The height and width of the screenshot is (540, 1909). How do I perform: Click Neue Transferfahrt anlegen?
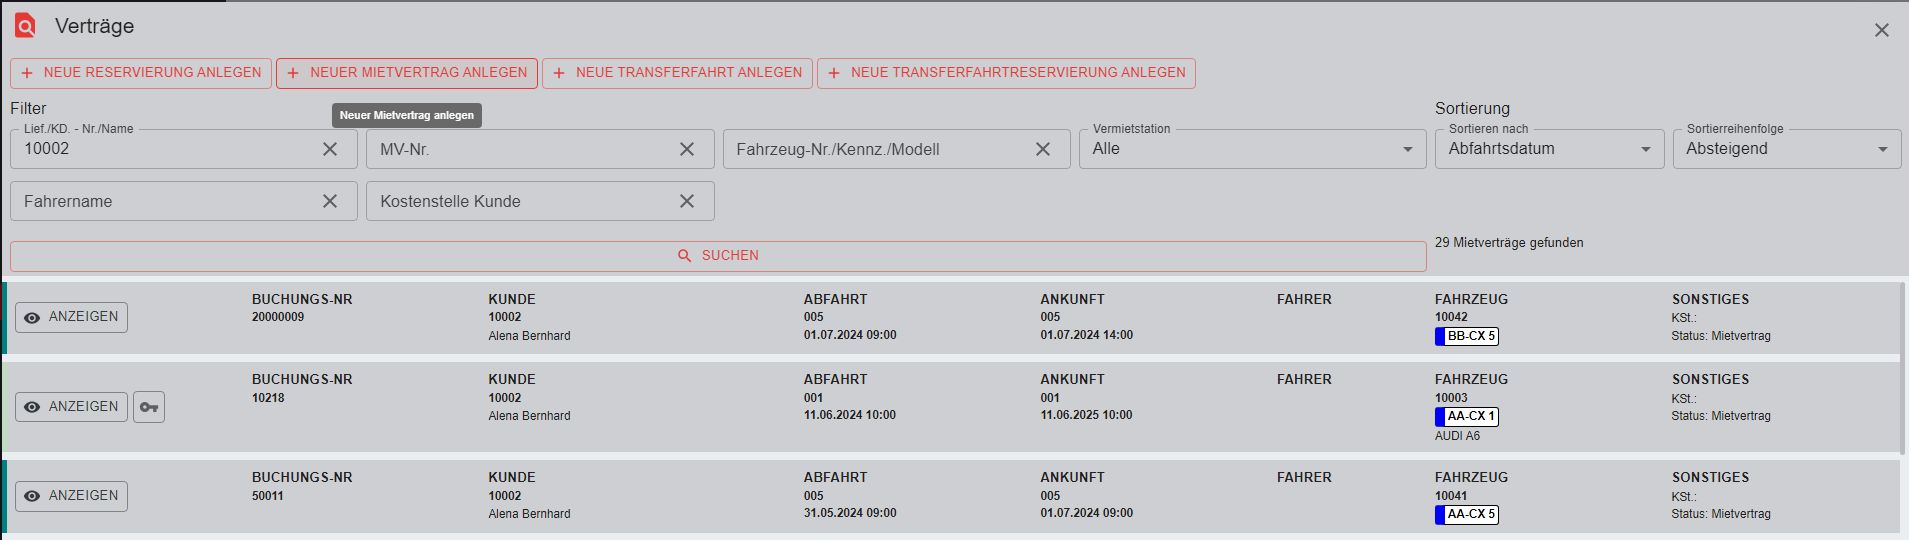pyautogui.click(x=677, y=73)
